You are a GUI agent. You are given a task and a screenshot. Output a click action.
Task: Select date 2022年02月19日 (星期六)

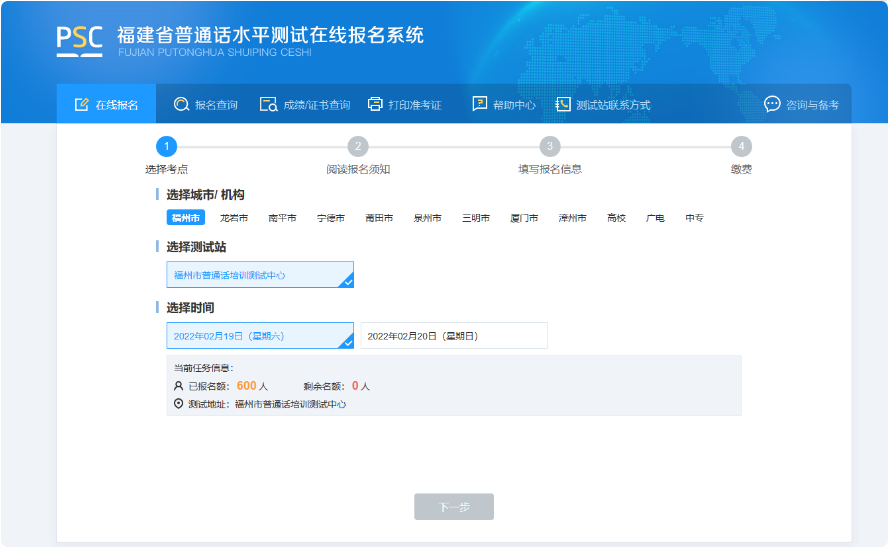tap(259, 336)
